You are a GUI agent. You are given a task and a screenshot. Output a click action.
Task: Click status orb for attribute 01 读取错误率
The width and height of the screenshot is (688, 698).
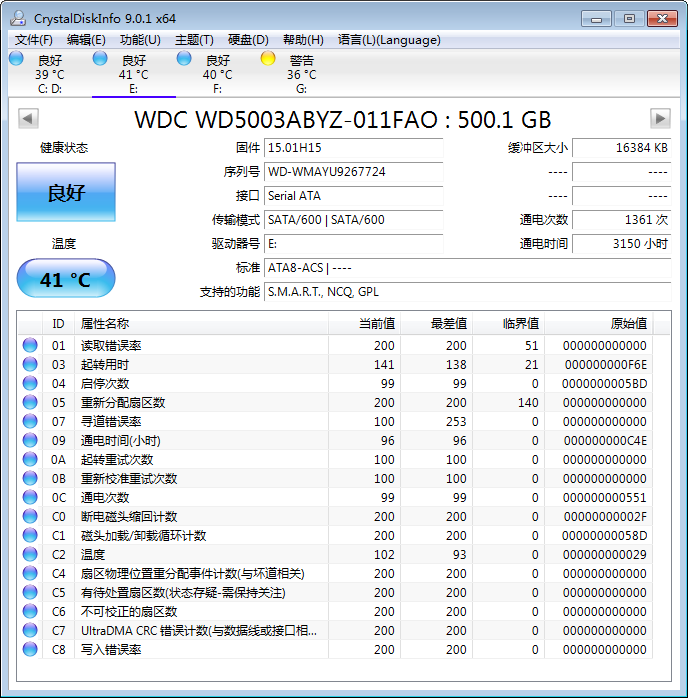point(30,346)
